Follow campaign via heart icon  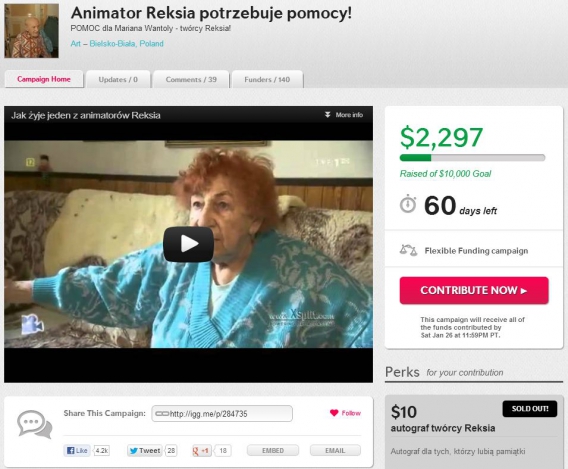tap(334, 413)
